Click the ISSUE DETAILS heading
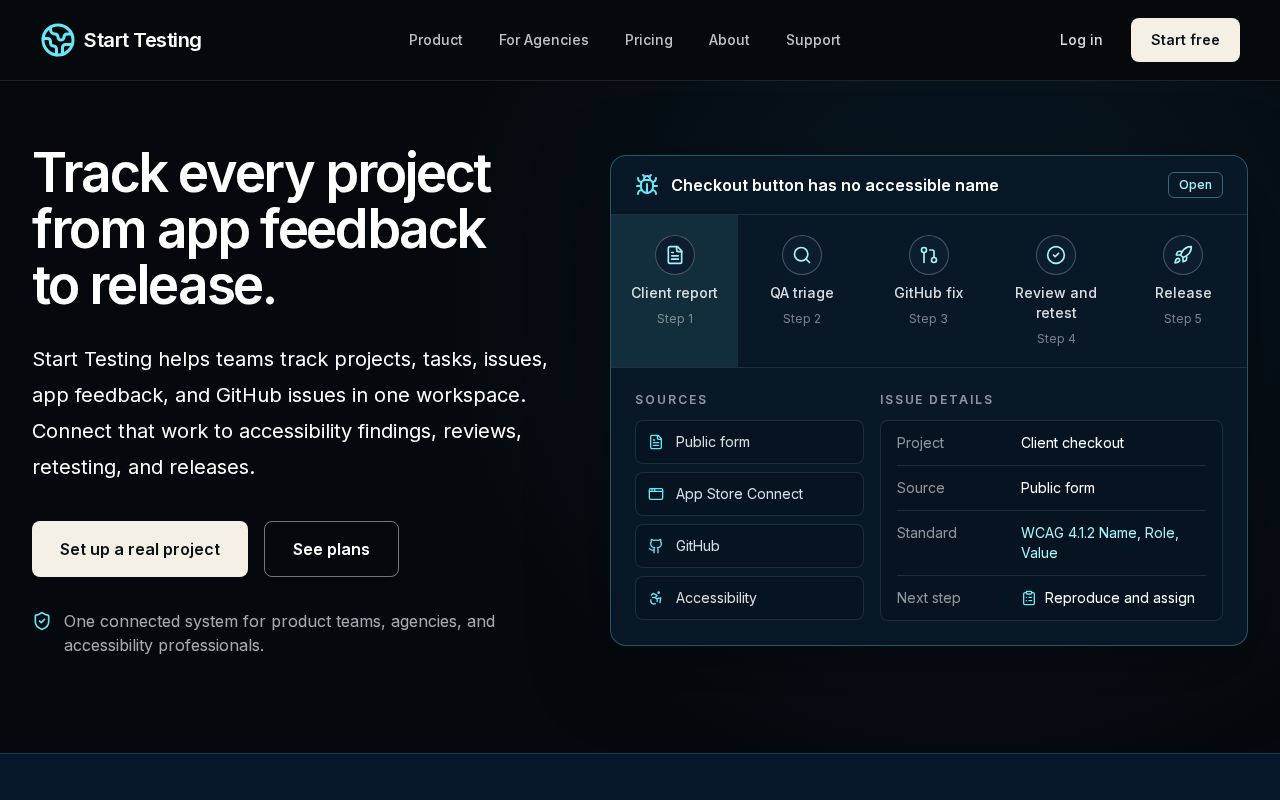 click(x=937, y=400)
